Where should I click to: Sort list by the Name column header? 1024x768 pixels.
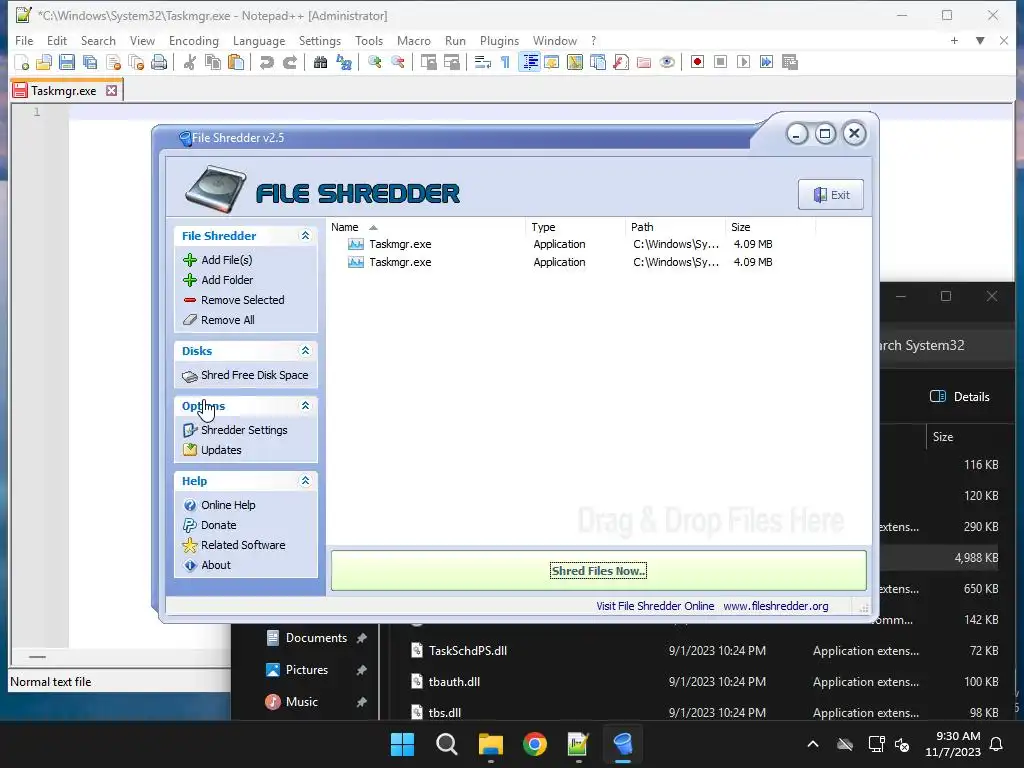point(425,227)
